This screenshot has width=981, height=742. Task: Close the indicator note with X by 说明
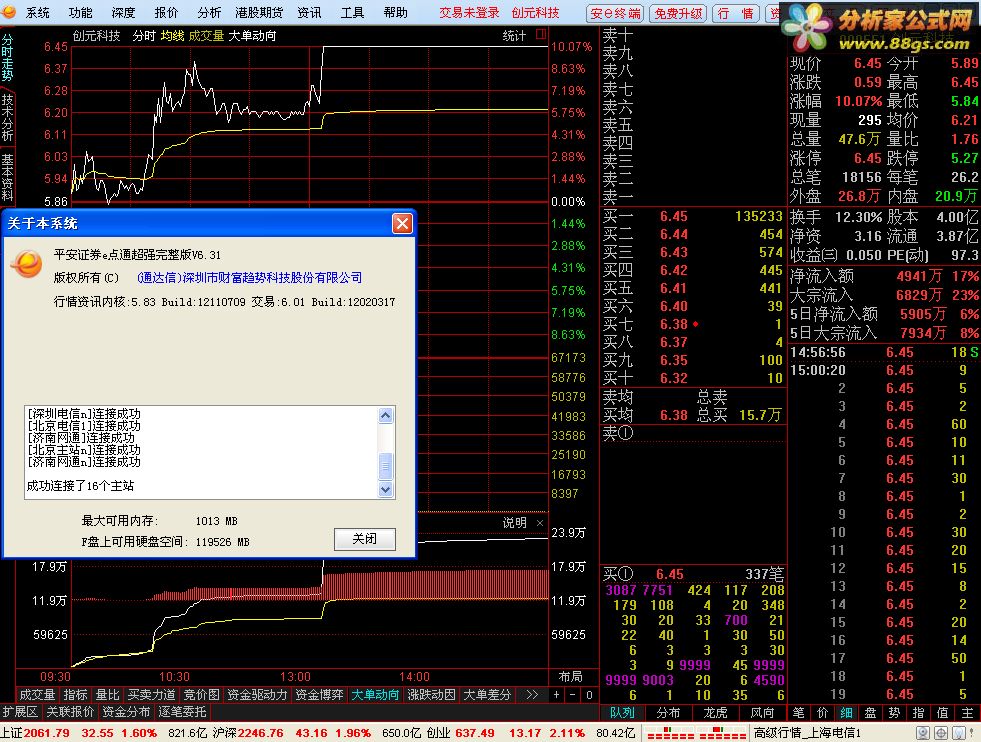point(540,522)
